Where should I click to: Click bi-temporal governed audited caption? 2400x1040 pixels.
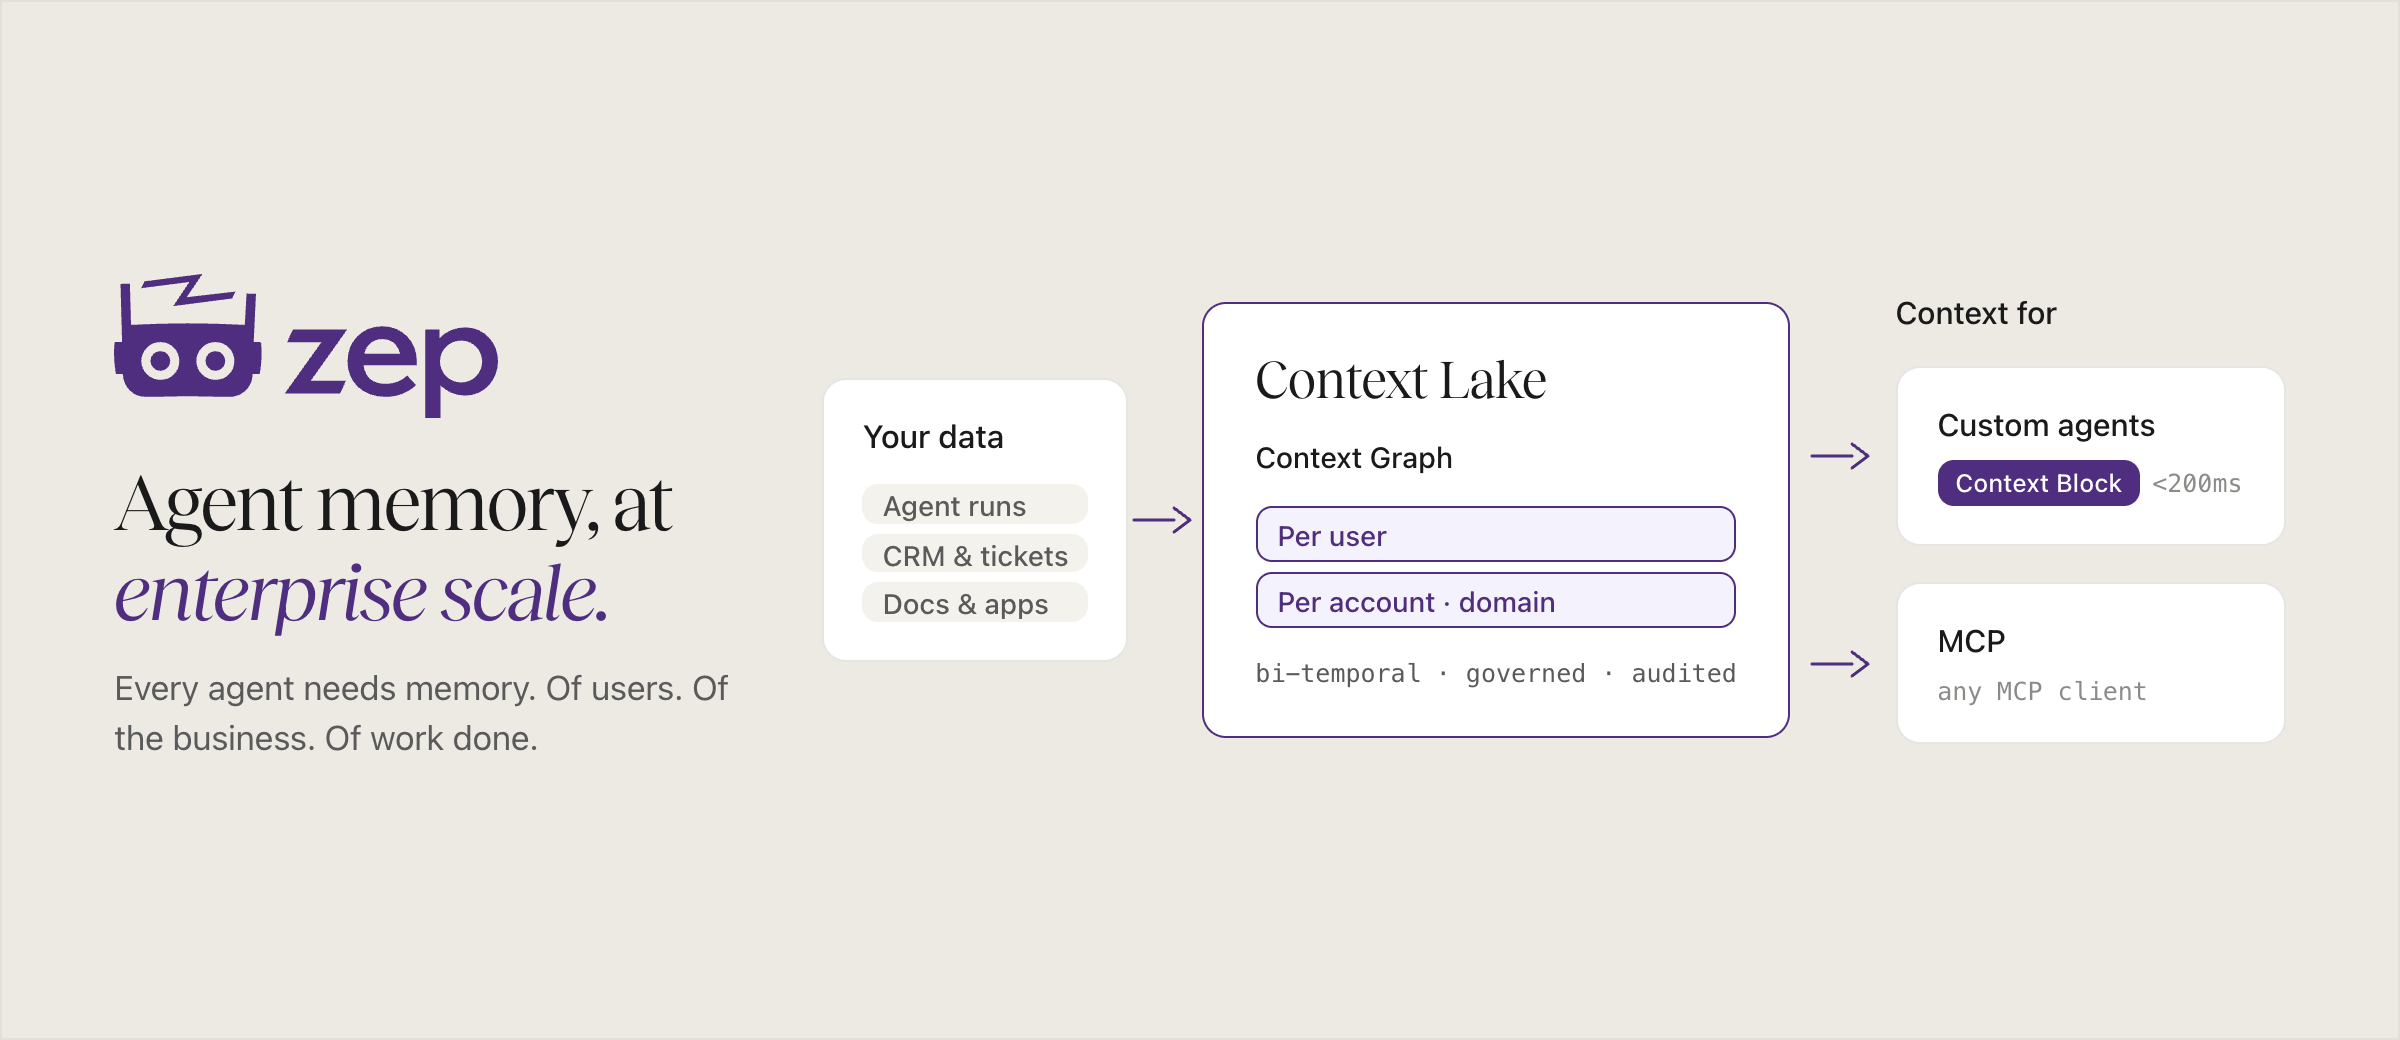coord(1495,674)
